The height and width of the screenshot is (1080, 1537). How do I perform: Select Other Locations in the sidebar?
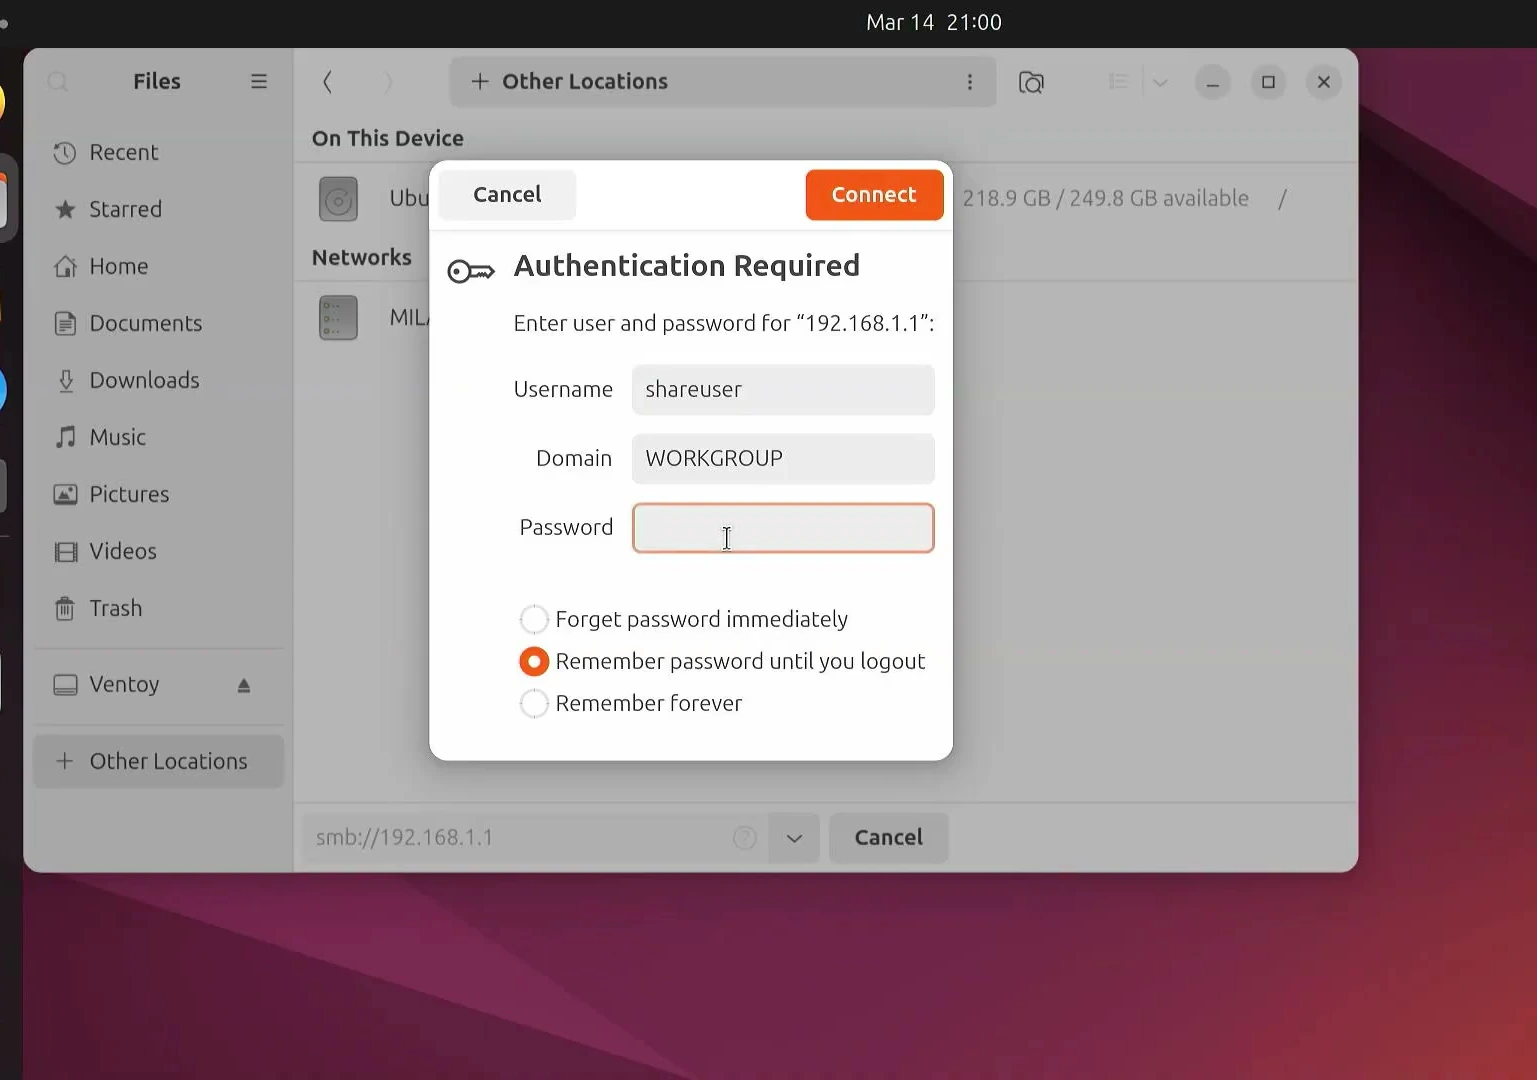tap(158, 761)
